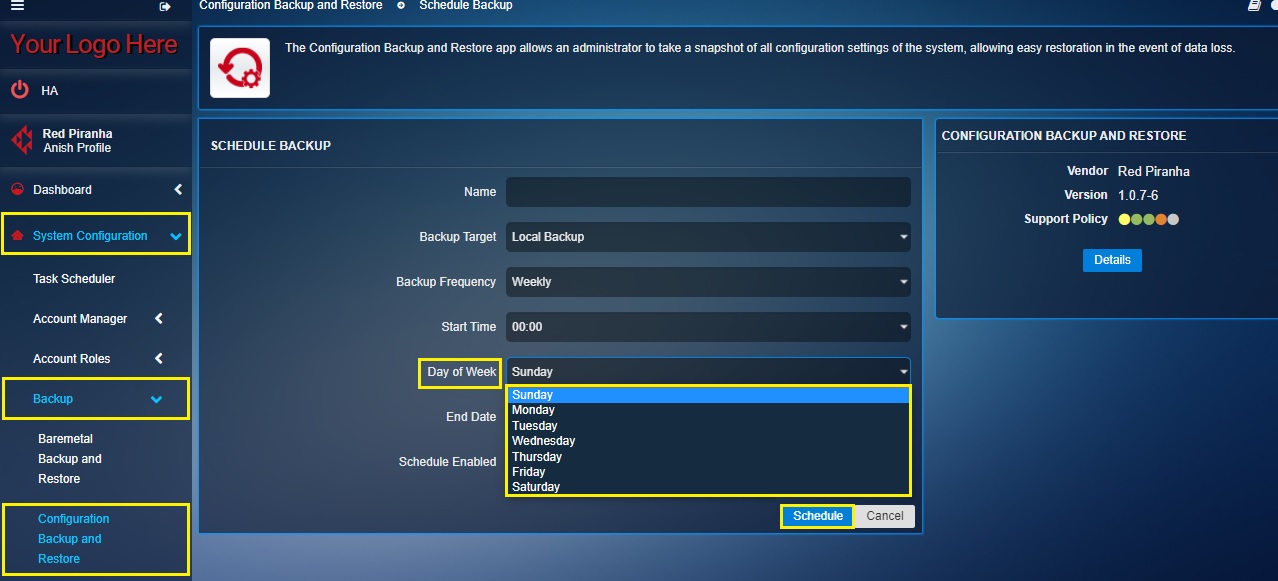Open Configuration Backup and Restore sidebar item
1278x581 pixels.
(74, 539)
